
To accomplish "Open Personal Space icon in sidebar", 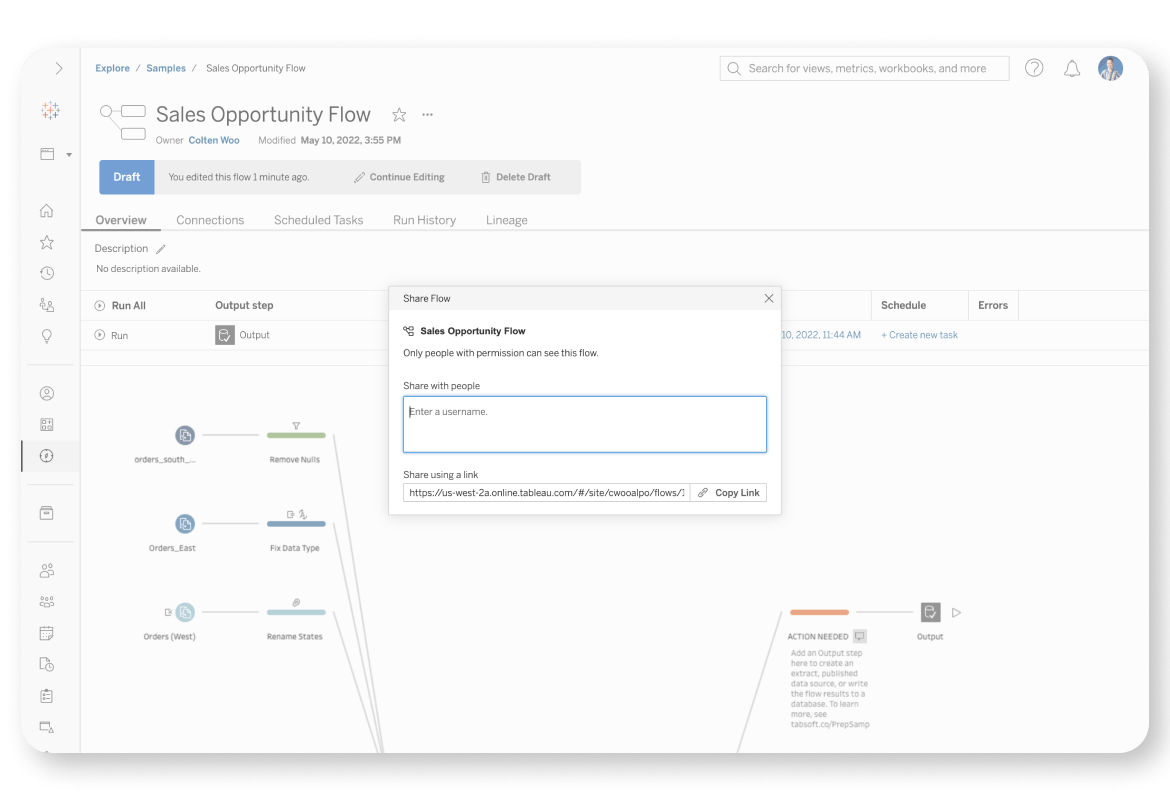I will click(46, 393).
